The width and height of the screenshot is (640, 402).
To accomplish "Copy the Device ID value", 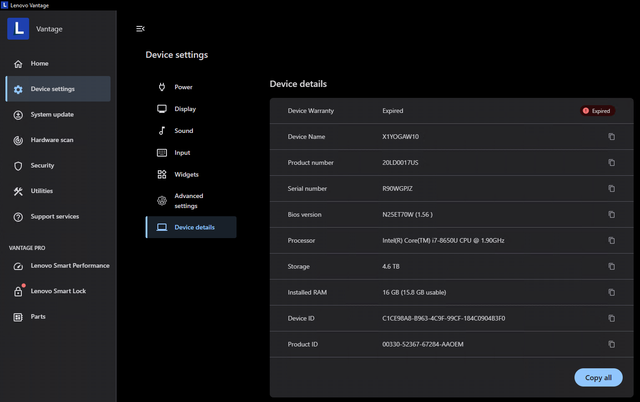I will (x=611, y=318).
